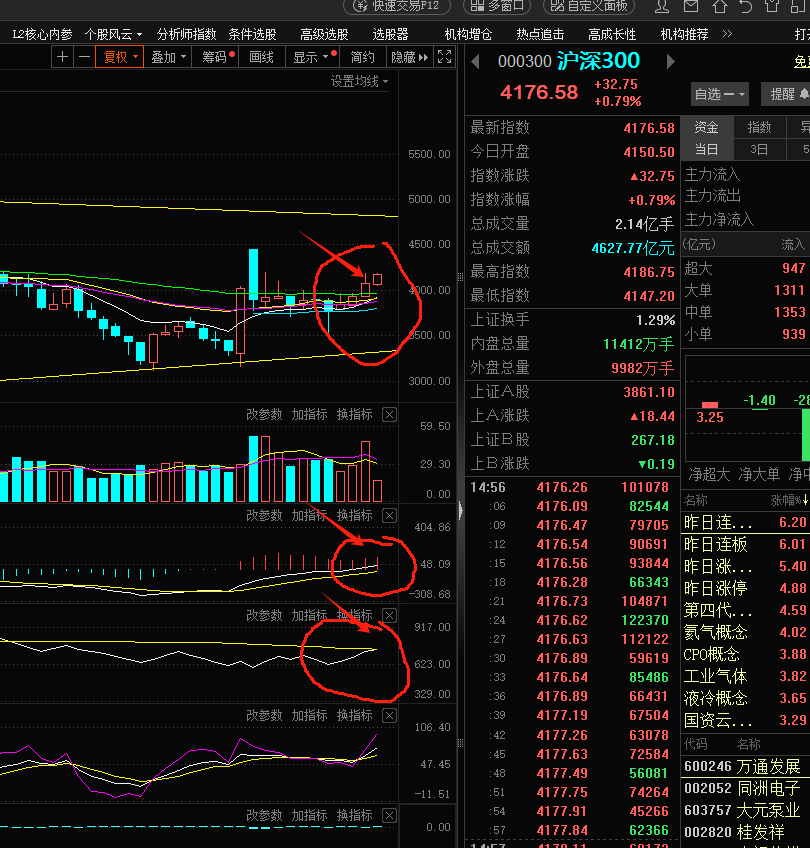The image size is (810, 848).
Task: Open the 显示 display dropdown
Action: tap(314, 57)
